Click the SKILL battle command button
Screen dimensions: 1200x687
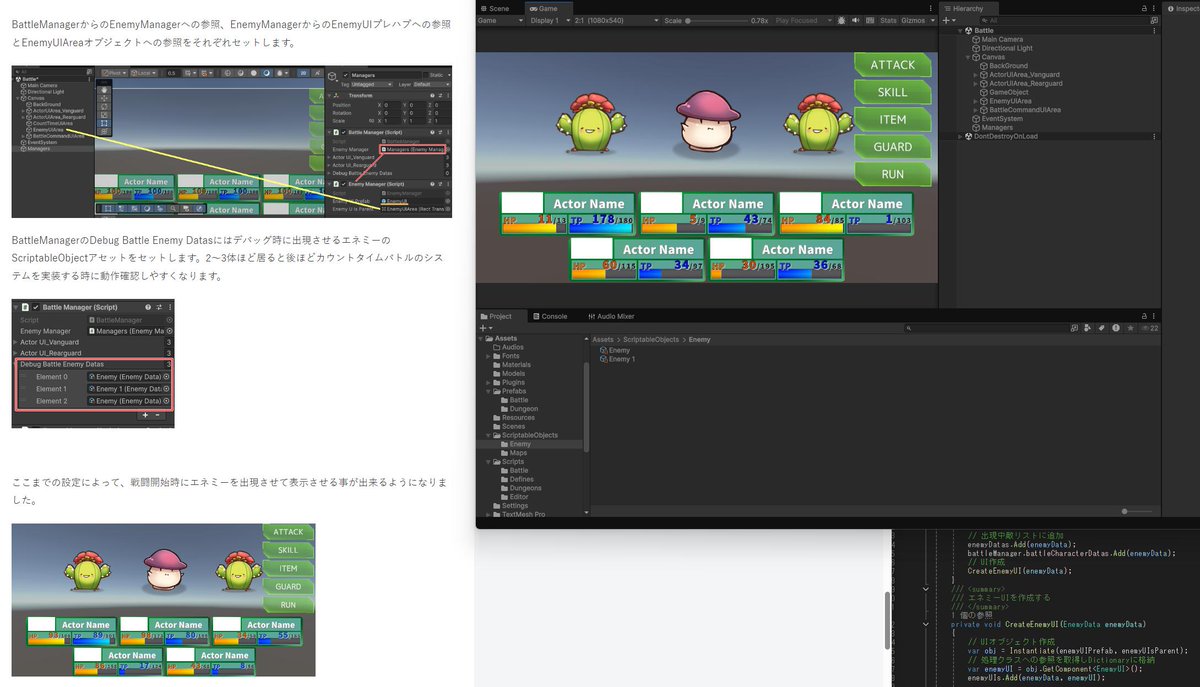pyautogui.click(x=892, y=92)
